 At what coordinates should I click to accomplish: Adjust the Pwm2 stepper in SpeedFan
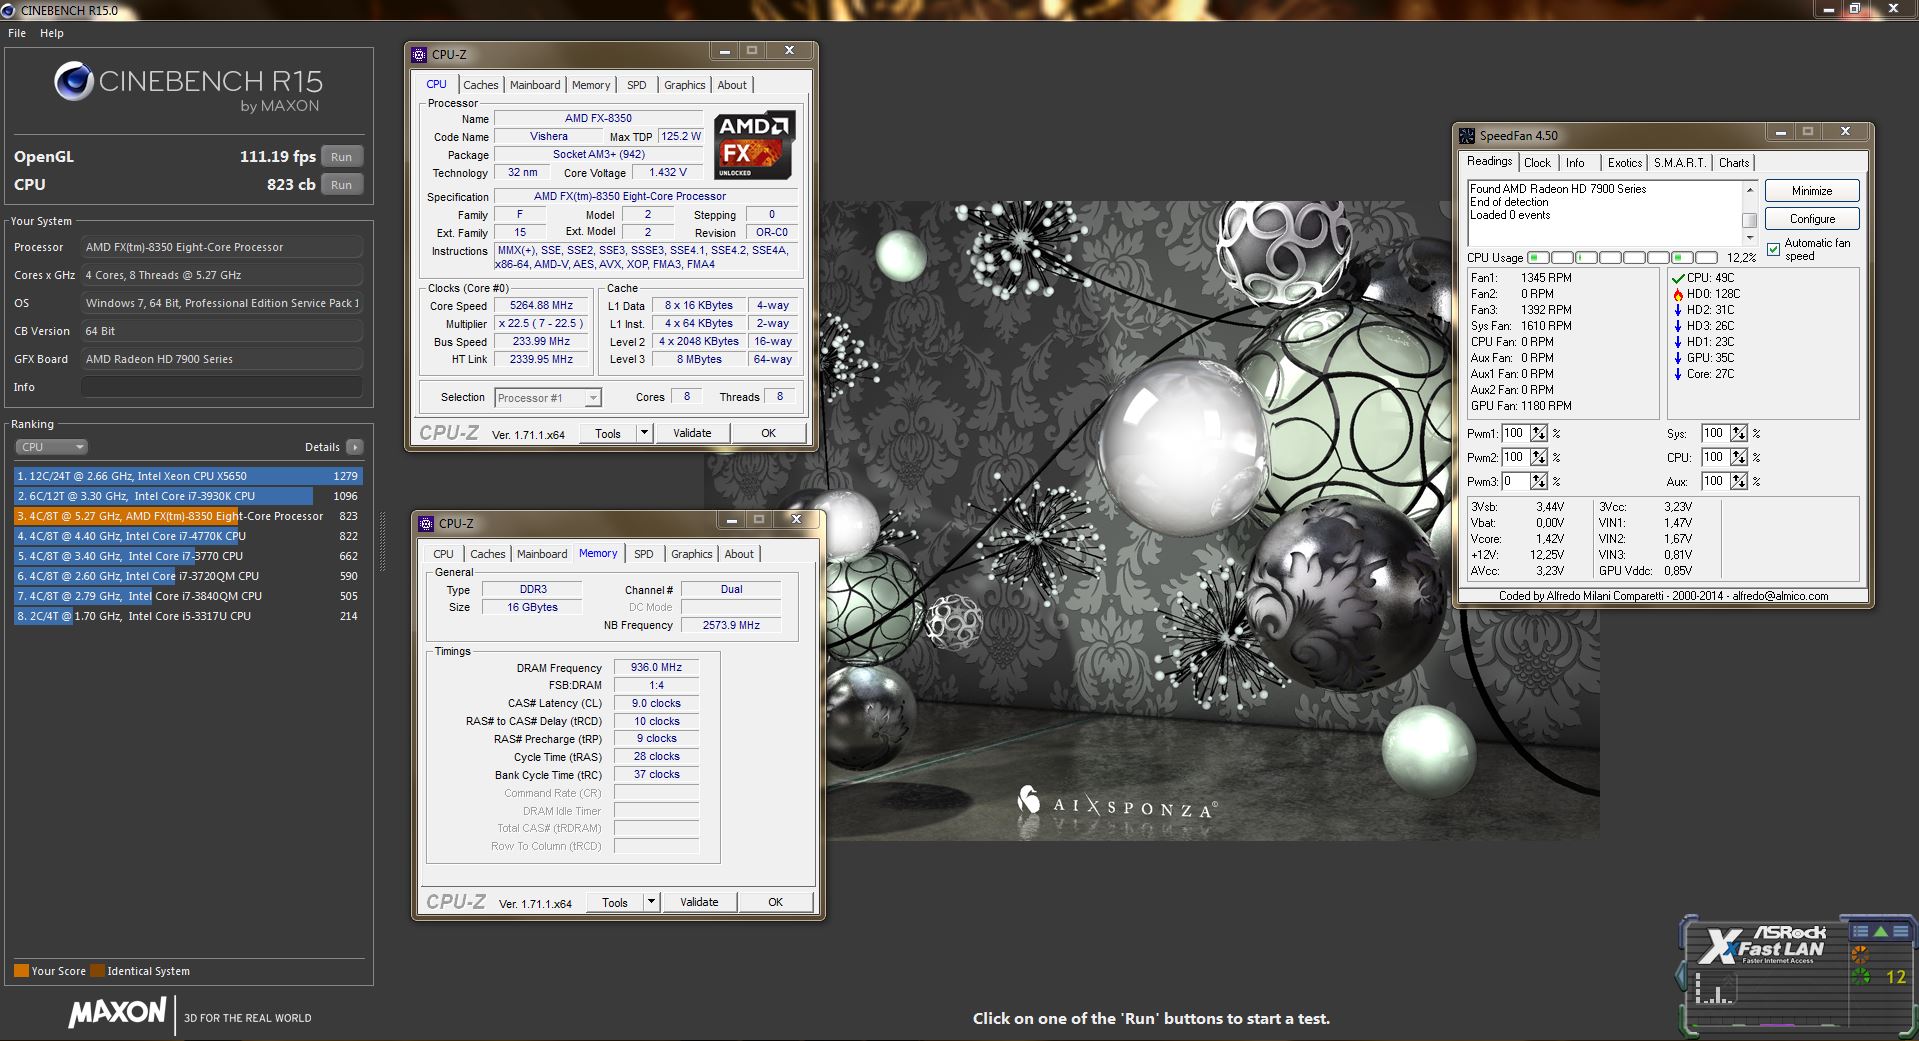(1539, 458)
